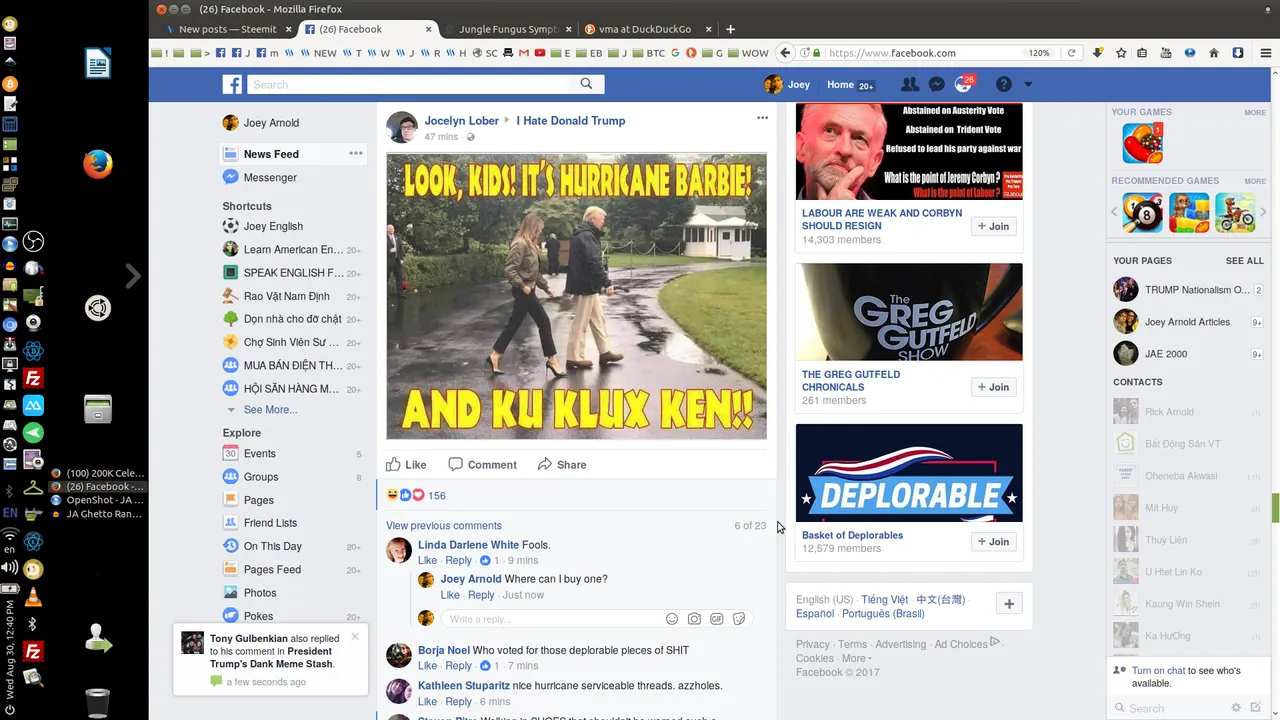Join Basket of Deplorables group

(x=994, y=542)
